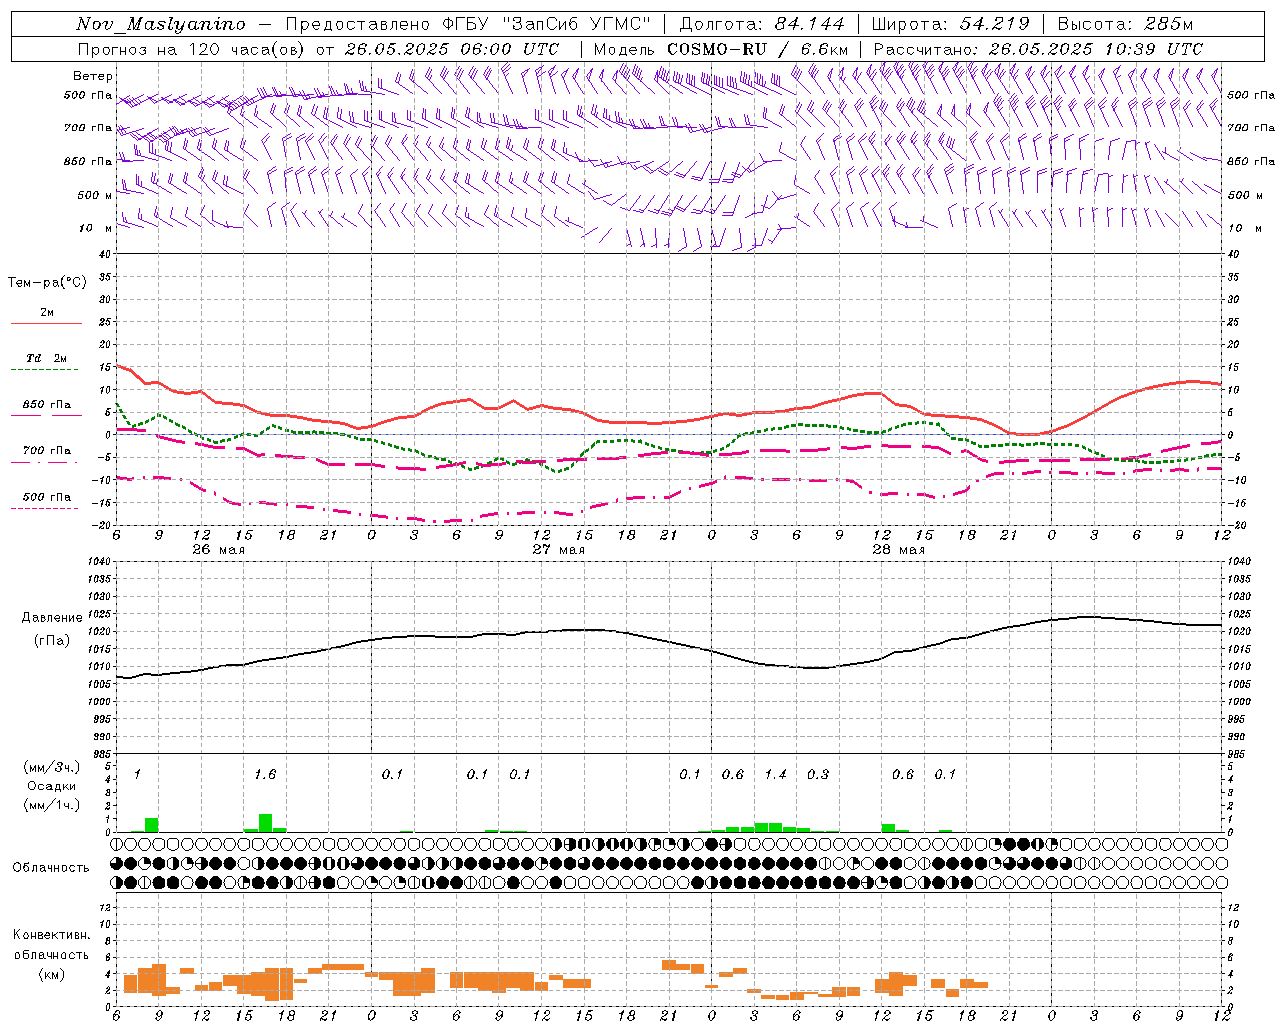Click the '850 гПа' temperature legend entry
The width and height of the screenshot is (1280, 1024).
point(47,405)
